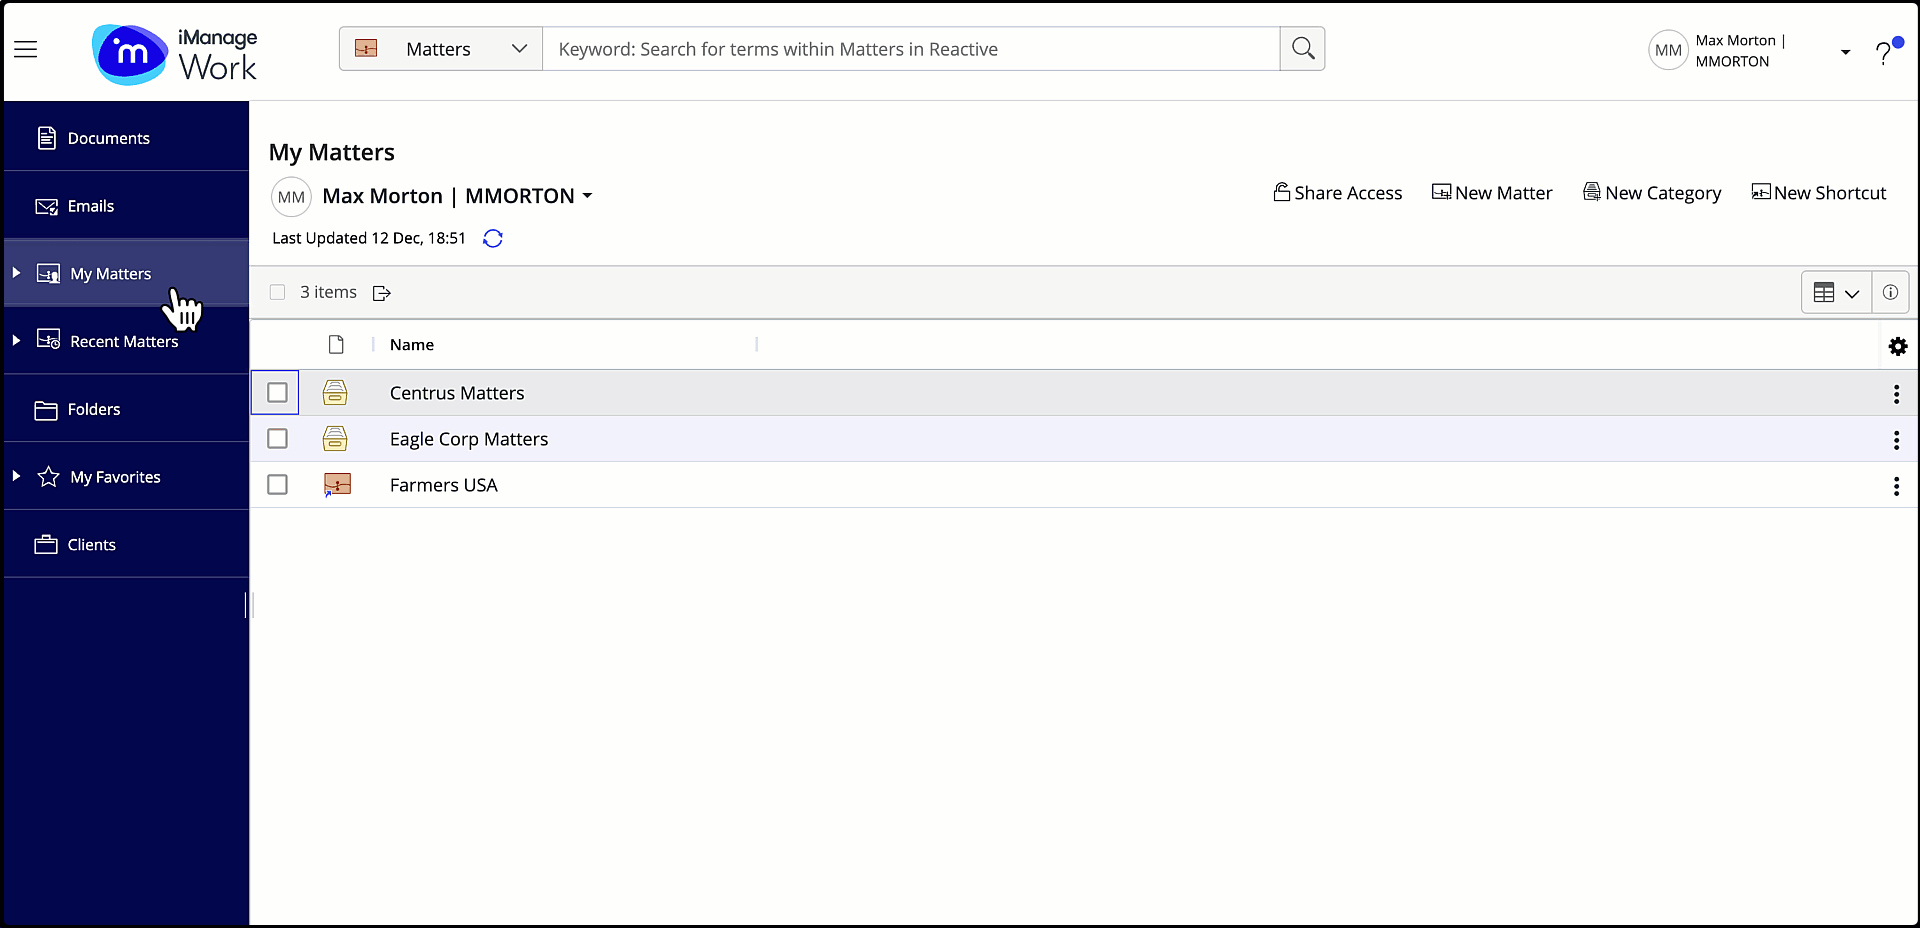Open the info panel icon above the grid
1920x928 pixels.
(1890, 292)
